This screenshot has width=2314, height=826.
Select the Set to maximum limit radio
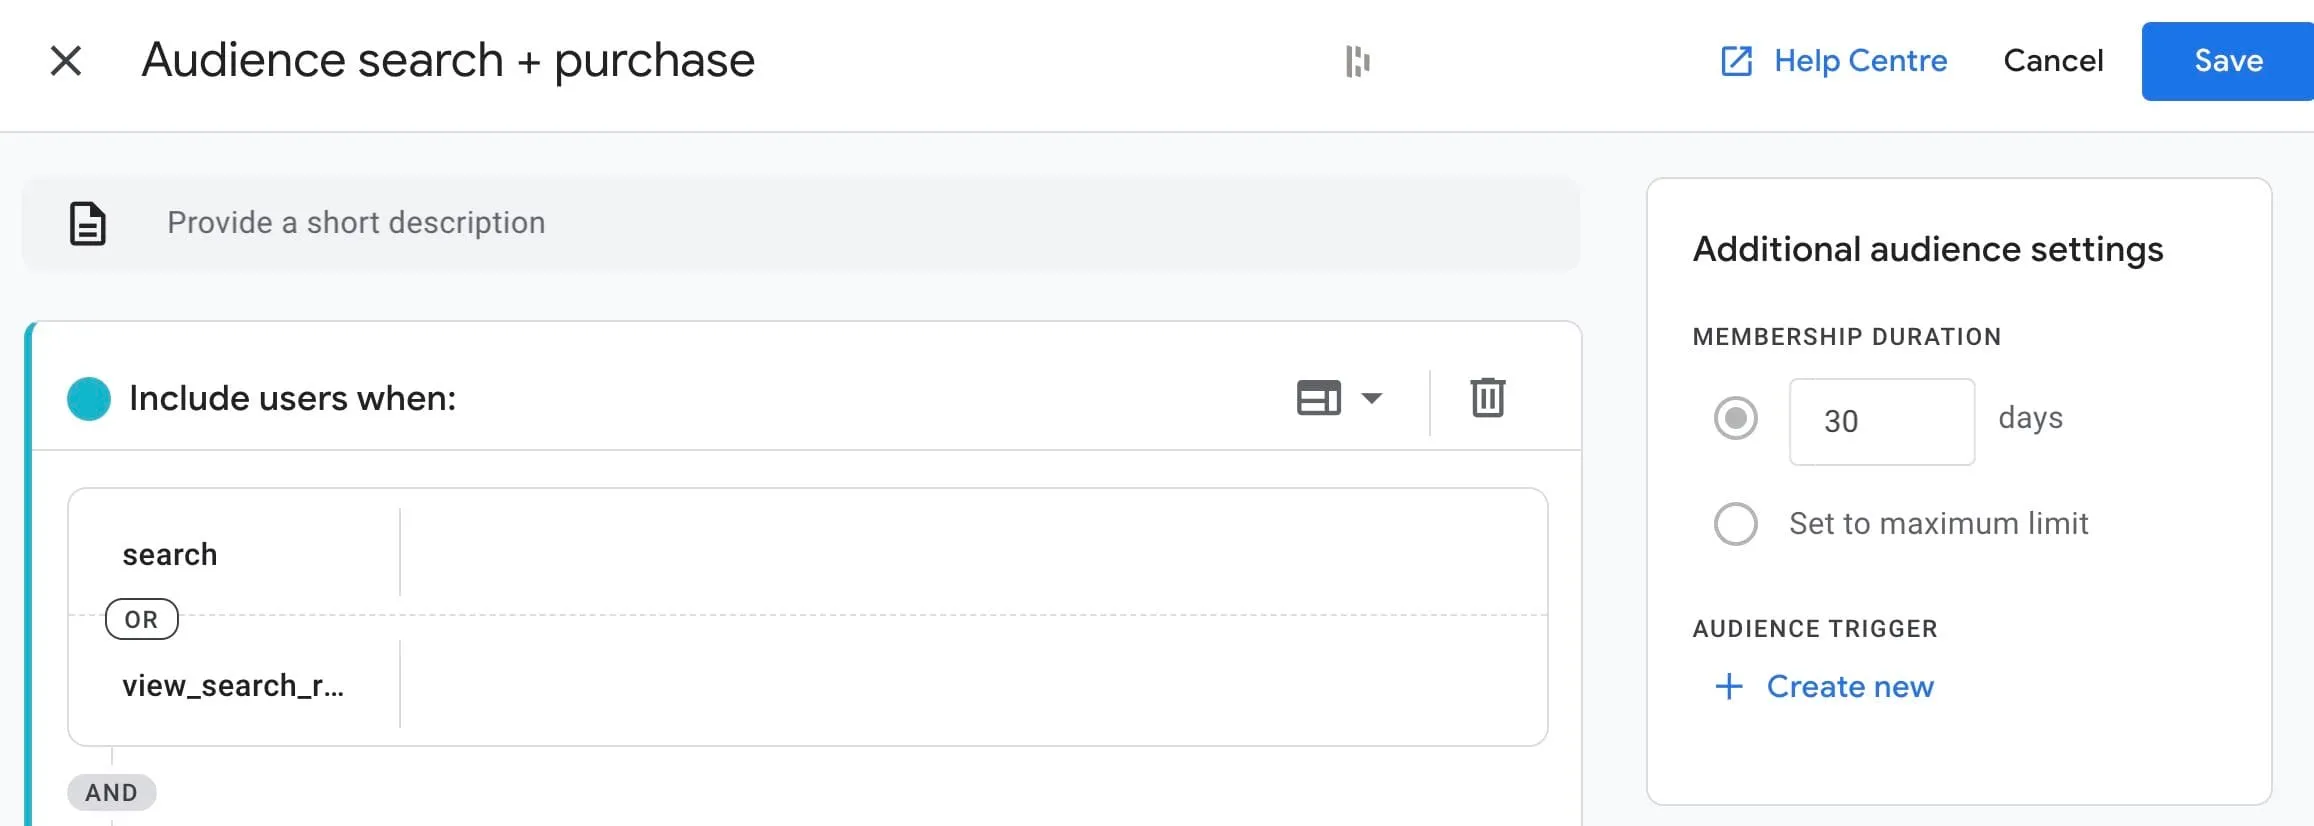(1736, 524)
